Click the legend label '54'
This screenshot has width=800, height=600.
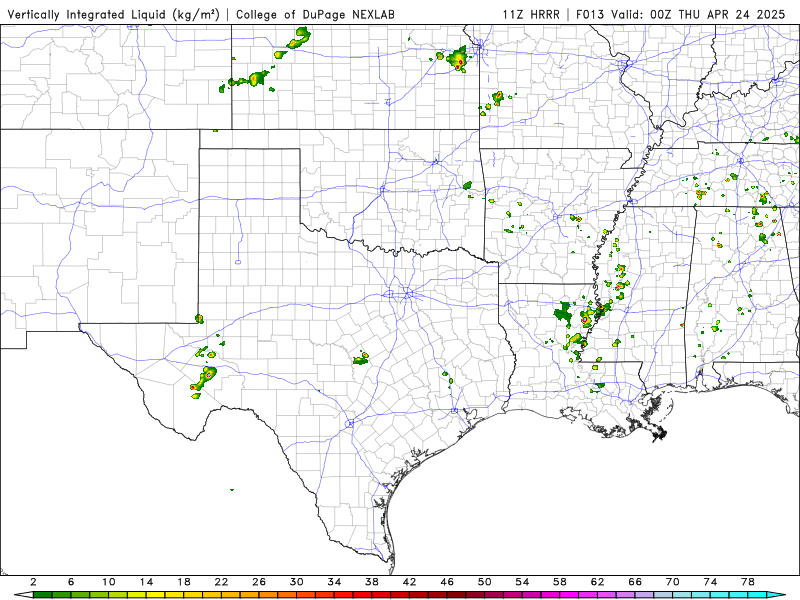pos(522,582)
